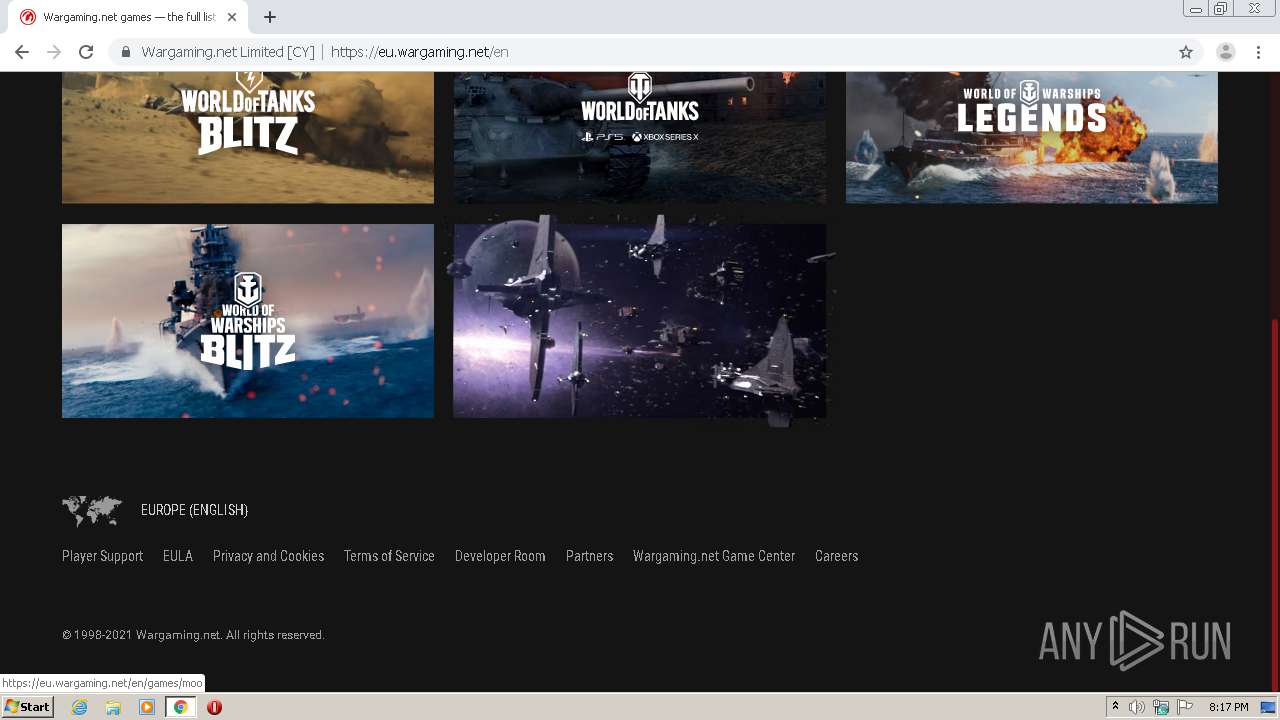Image resolution: width=1280 pixels, height=720 pixels.
Task: Click the 8:17 PM taskbar clock
Action: pos(1228,707)
